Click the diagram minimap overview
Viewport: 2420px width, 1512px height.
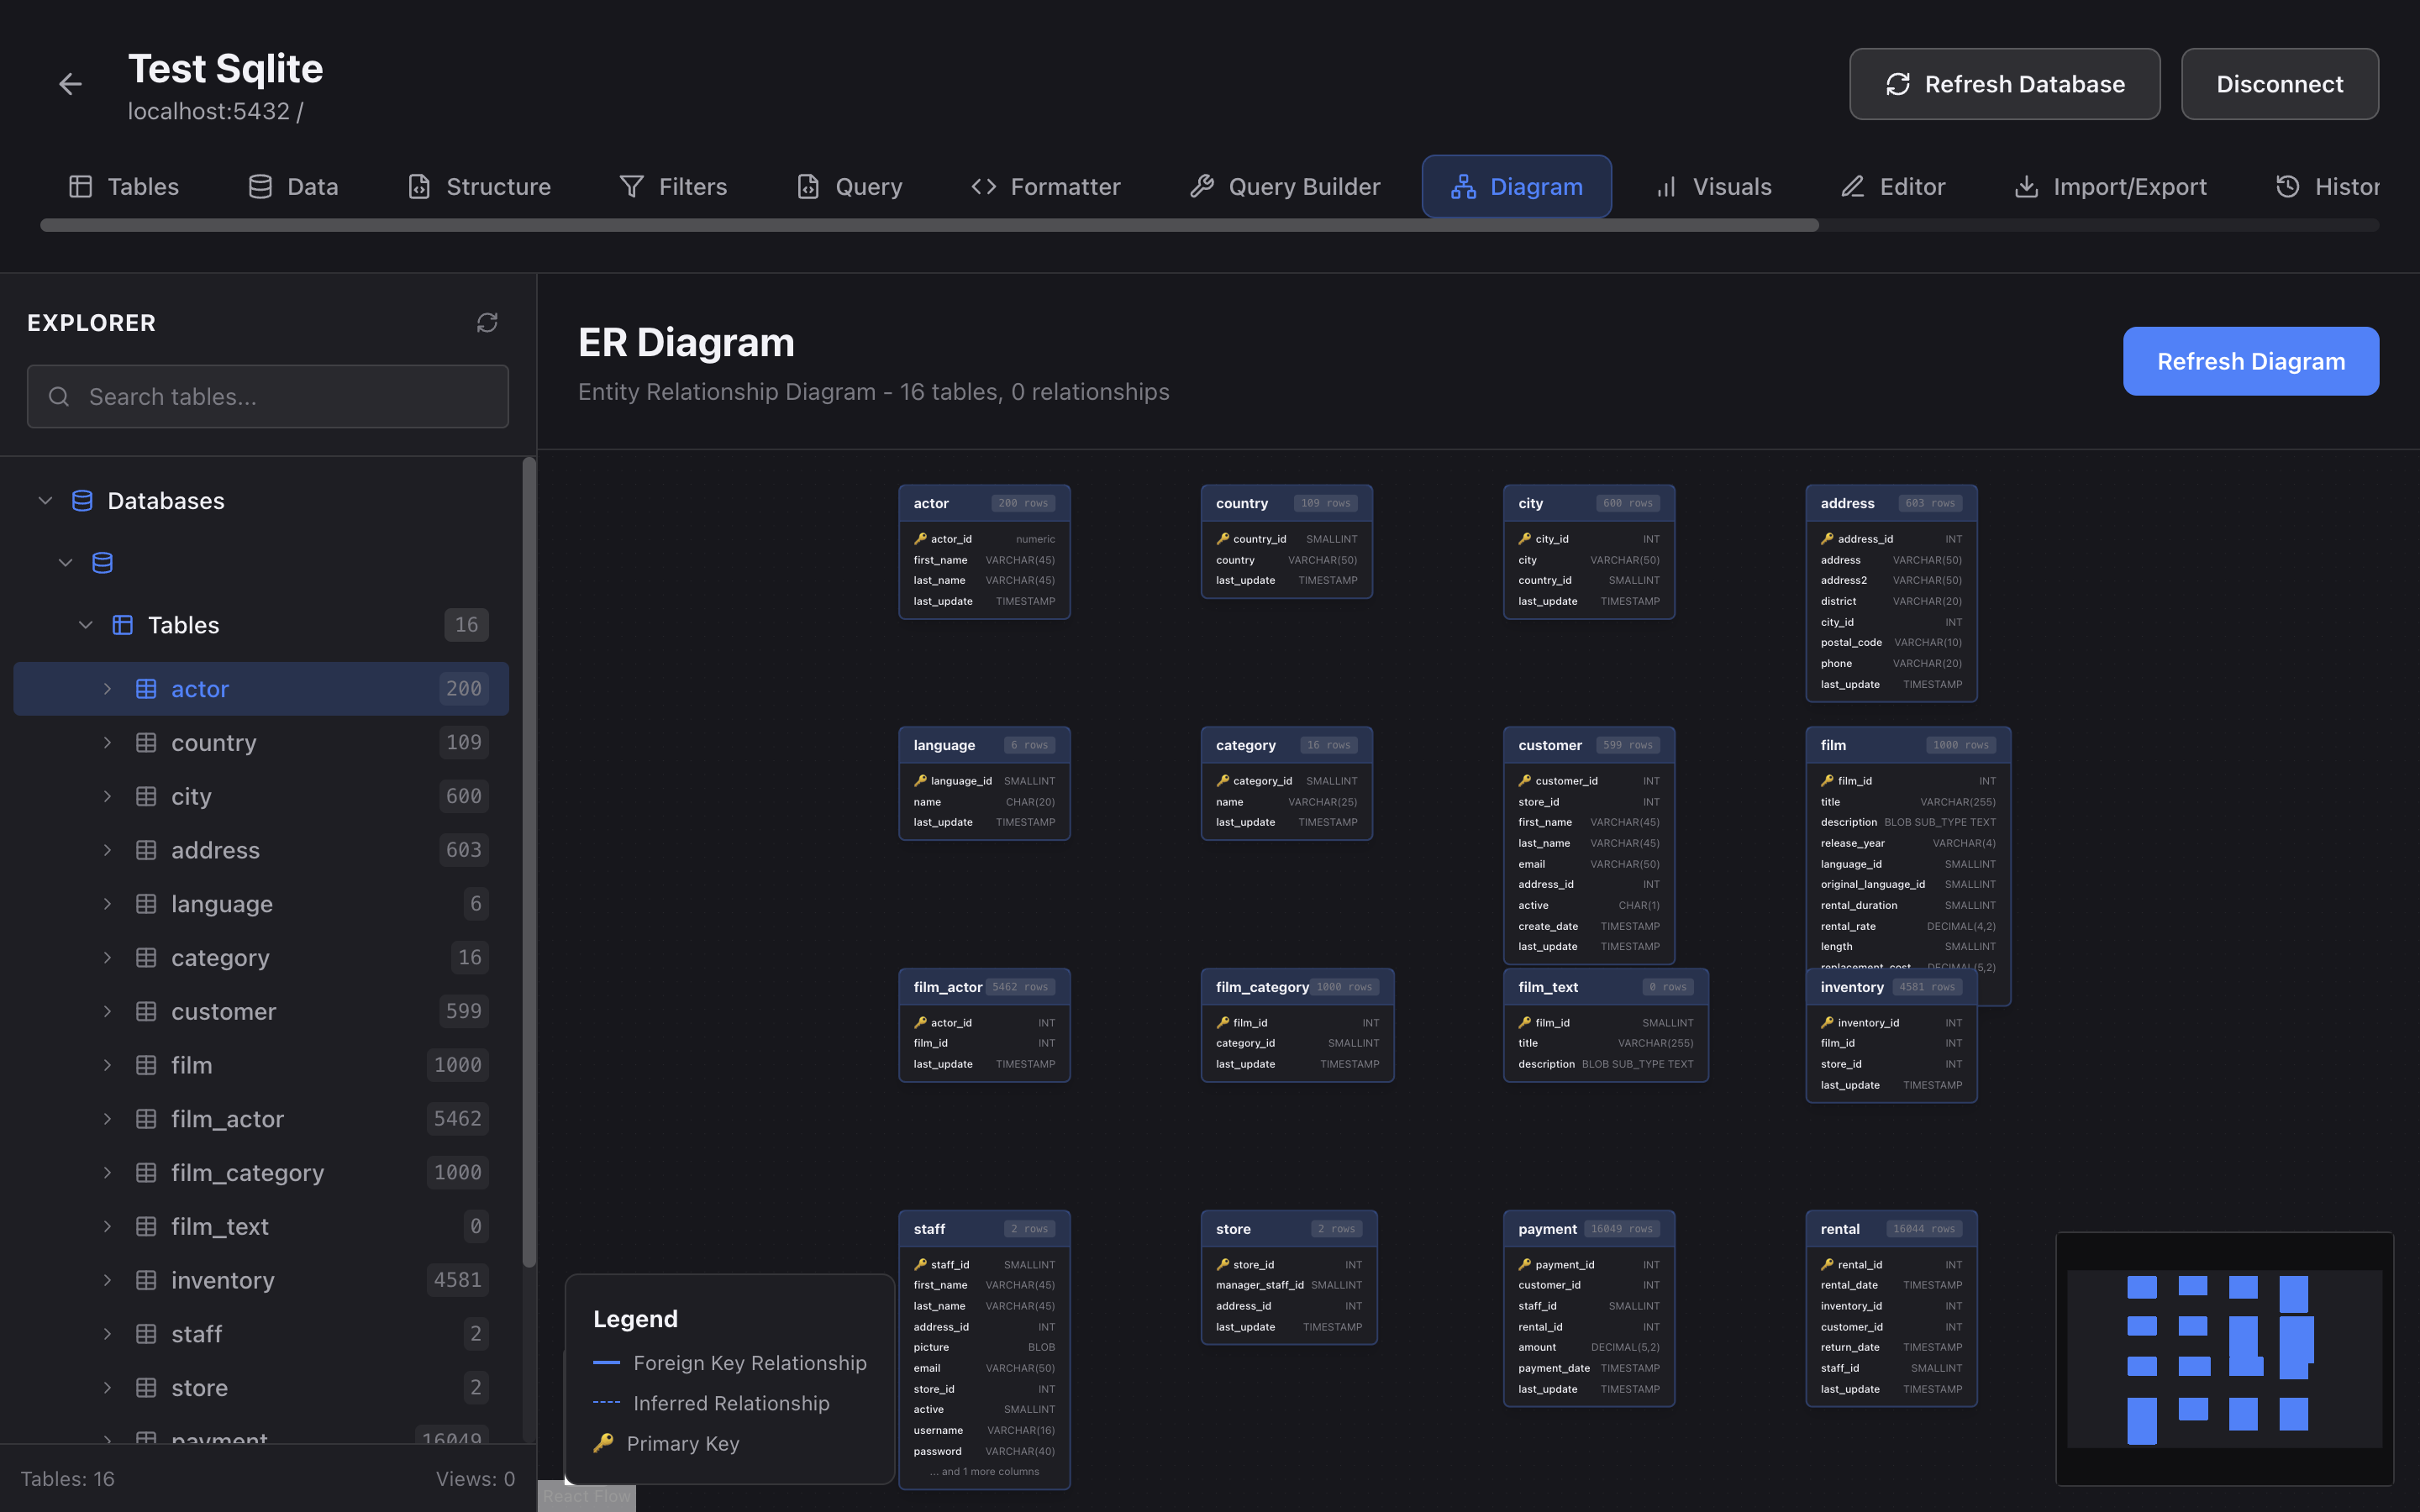(2224, 1358)
